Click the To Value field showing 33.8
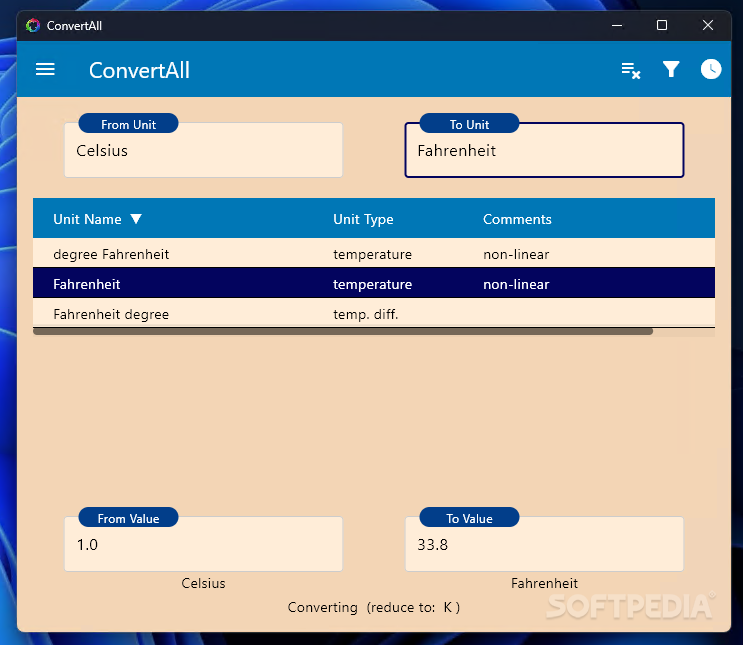This screenshot has width=743, height=645. (544, 544)
